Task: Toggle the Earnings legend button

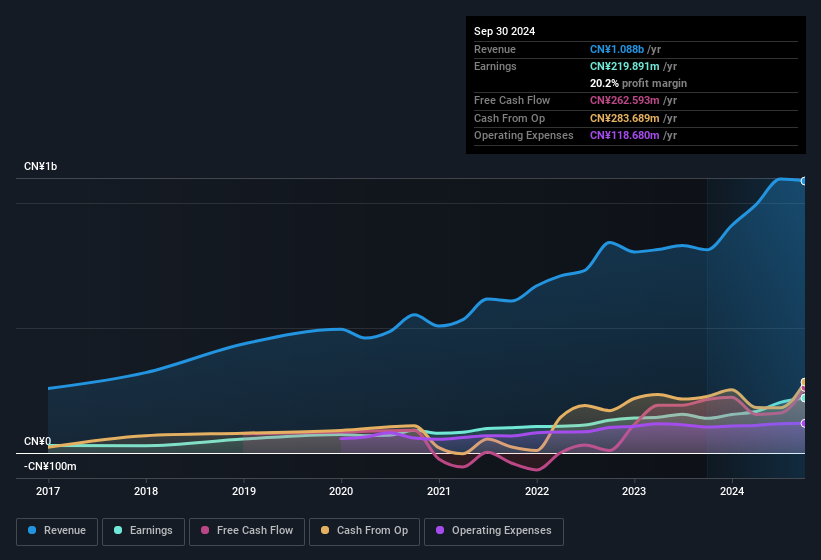Action: click(143, 531)
